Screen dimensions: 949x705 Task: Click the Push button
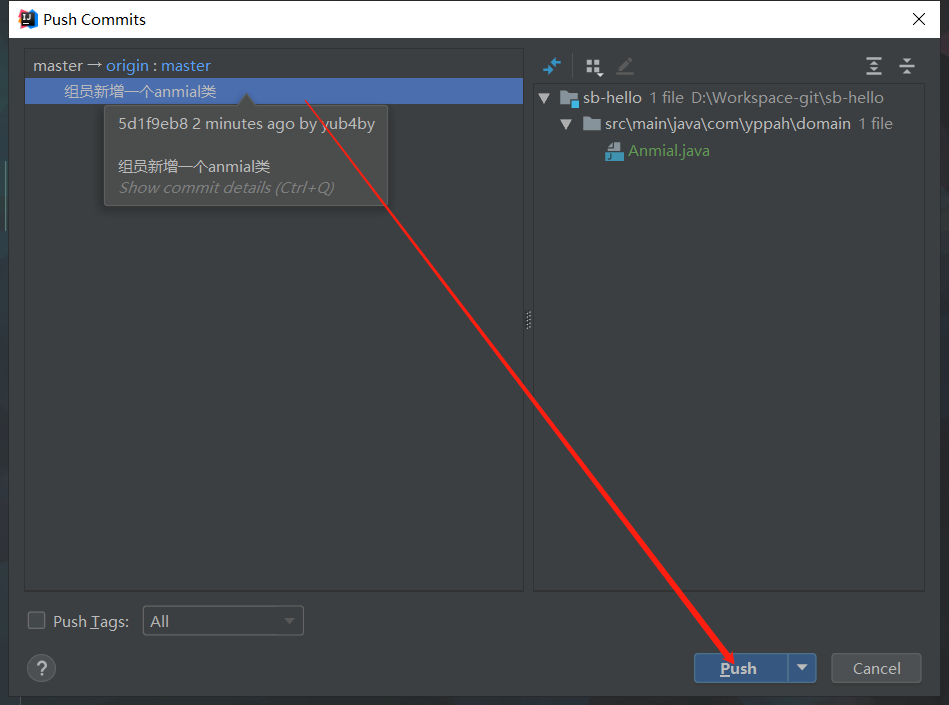pos(740,668)
